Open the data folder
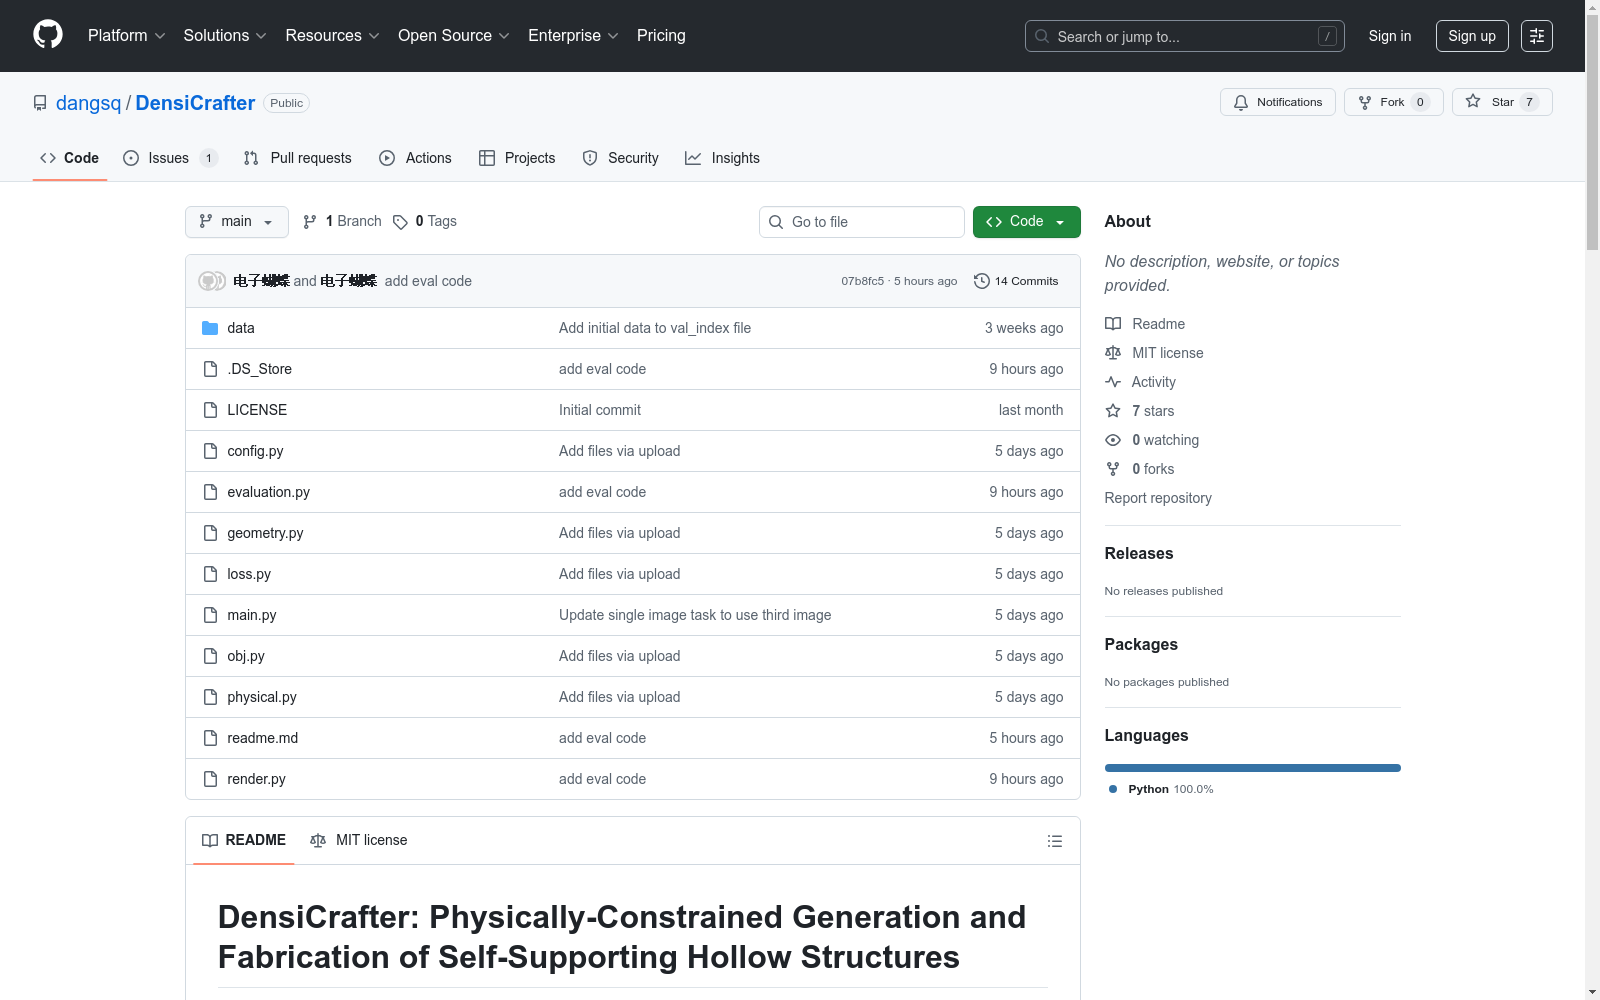The width and height of the screenshot is (1600, 1000). click(240, 328)
